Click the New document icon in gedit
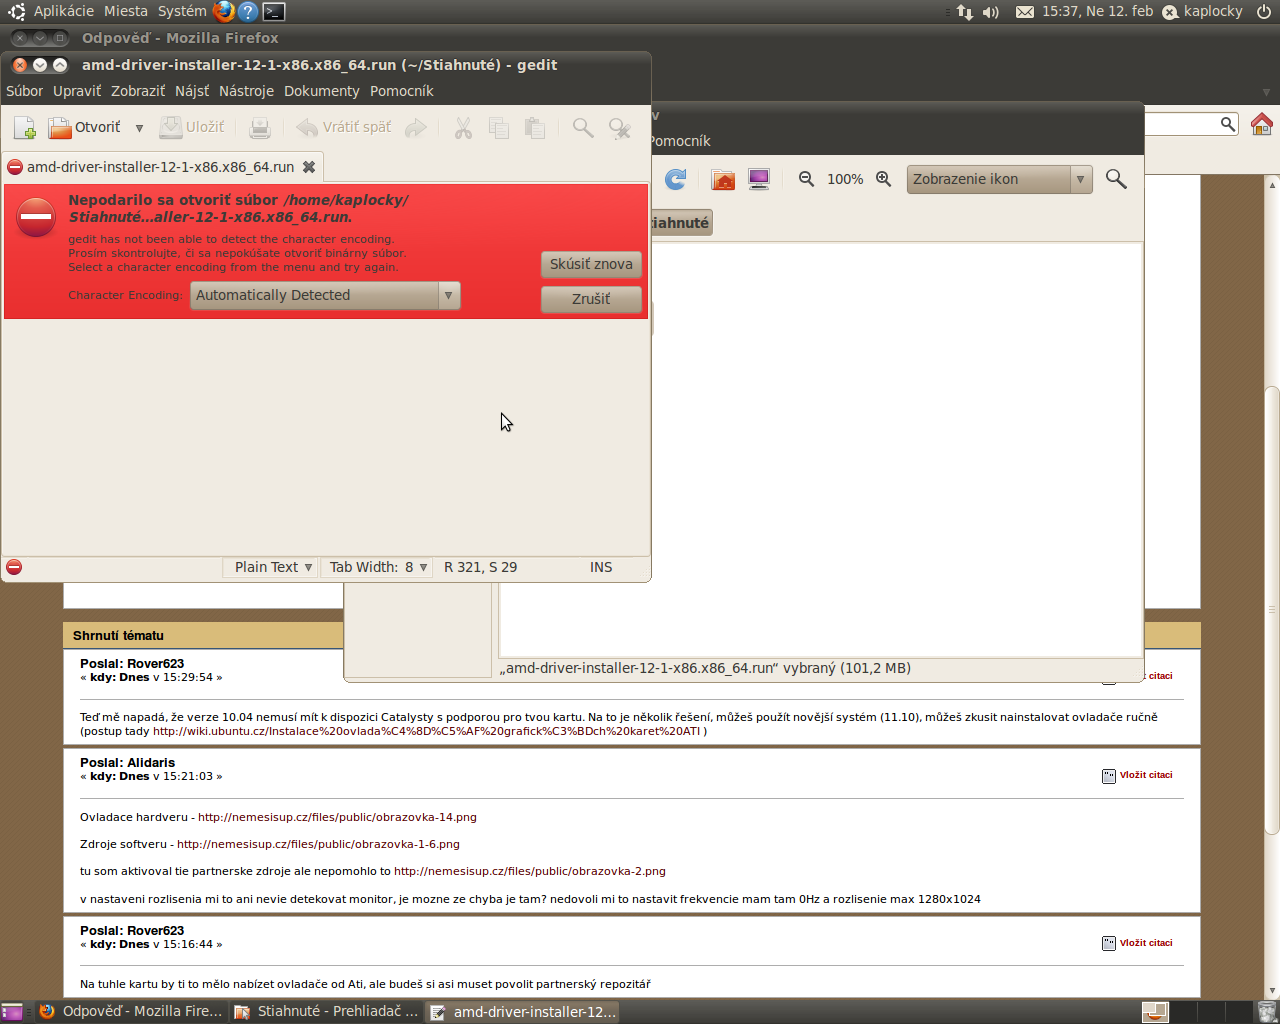 pos(25,128)
